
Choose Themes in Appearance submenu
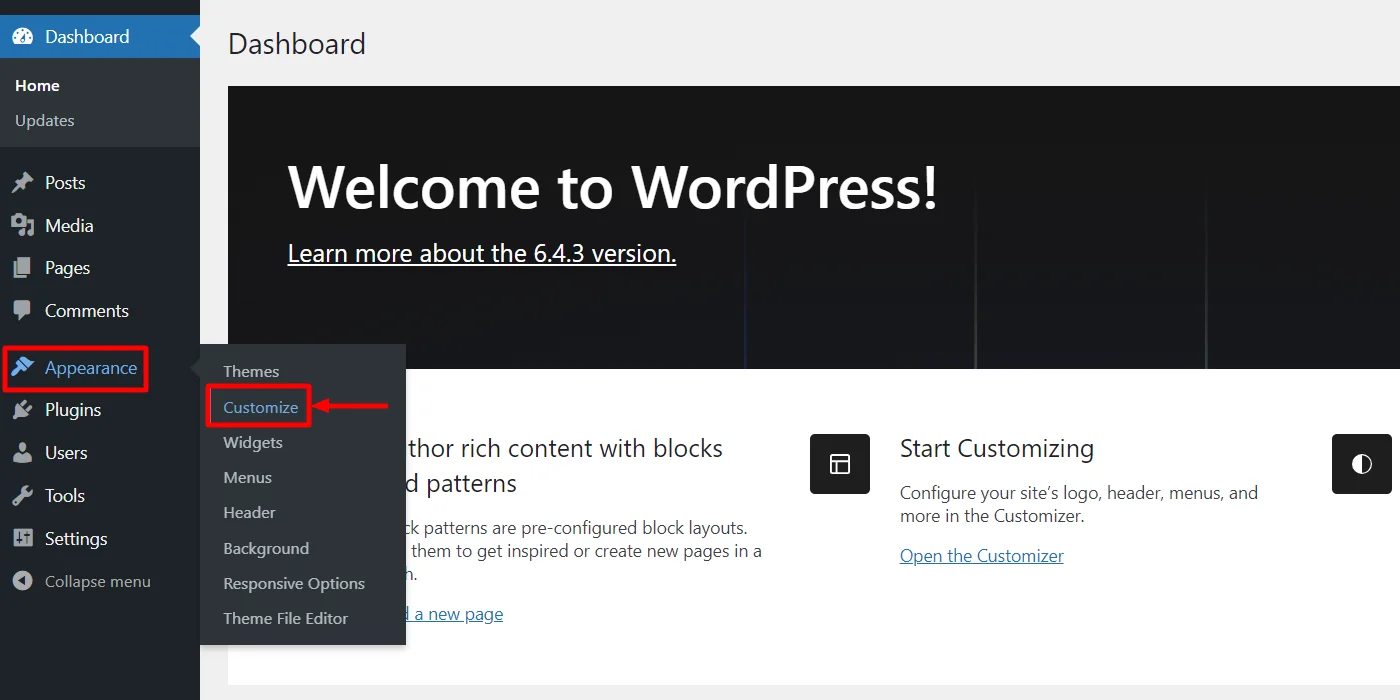pyautogui.click(x=251, y=372)
